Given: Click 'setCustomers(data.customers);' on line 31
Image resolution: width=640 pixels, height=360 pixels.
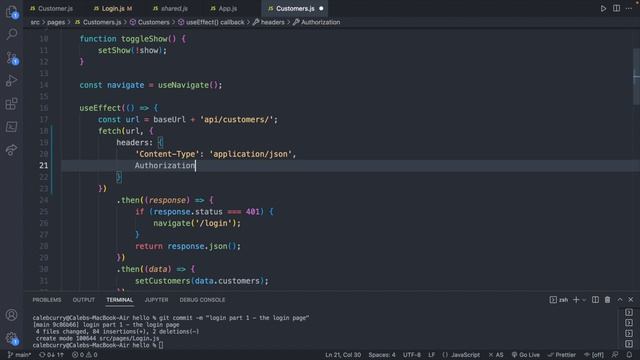Looking at the screenshot, I should 202,281.
